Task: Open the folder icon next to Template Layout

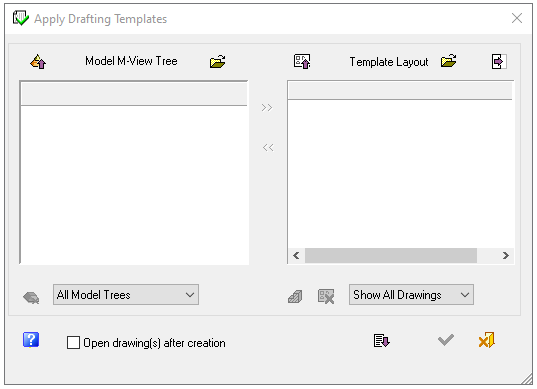Action: click(449, 61)
